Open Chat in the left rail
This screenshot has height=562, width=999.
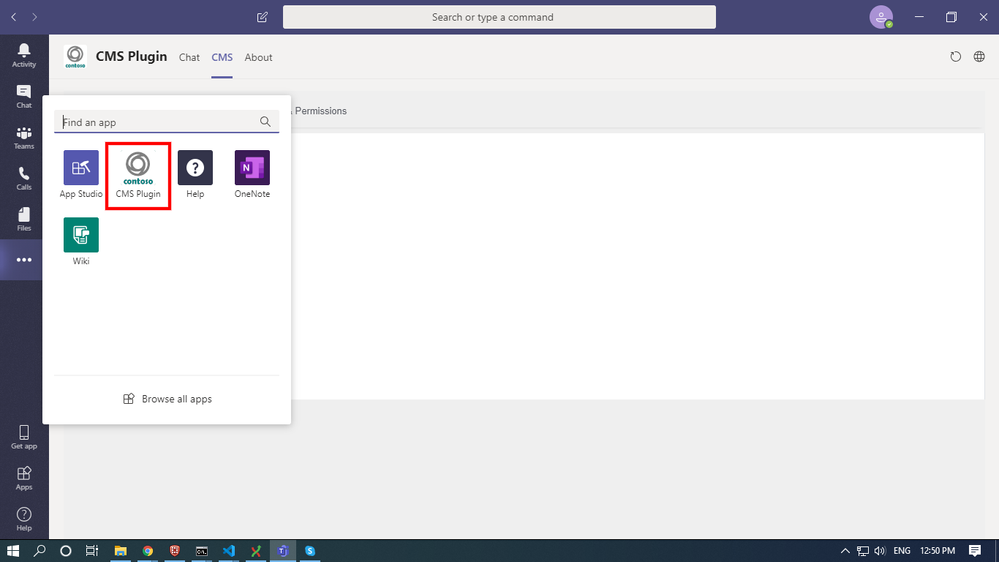[x=24, y=97]
